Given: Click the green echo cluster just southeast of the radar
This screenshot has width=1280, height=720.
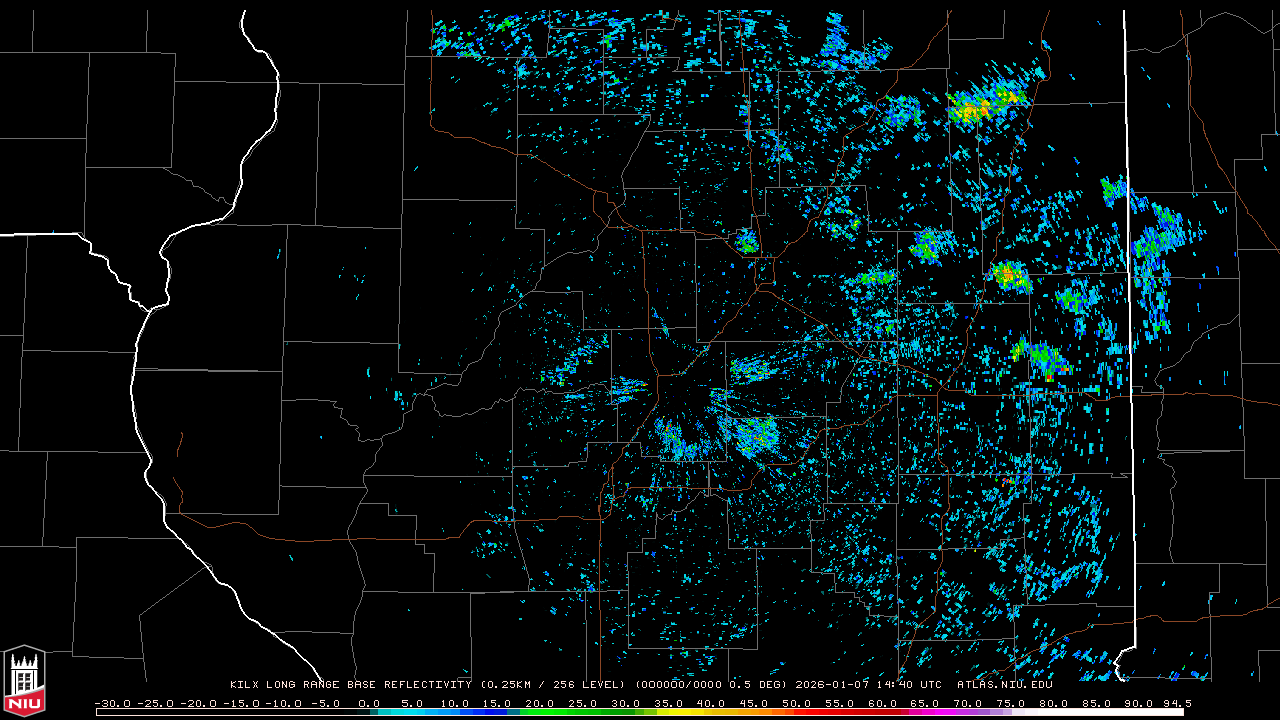Looking at the screenshot, I should tap(757, 435).
